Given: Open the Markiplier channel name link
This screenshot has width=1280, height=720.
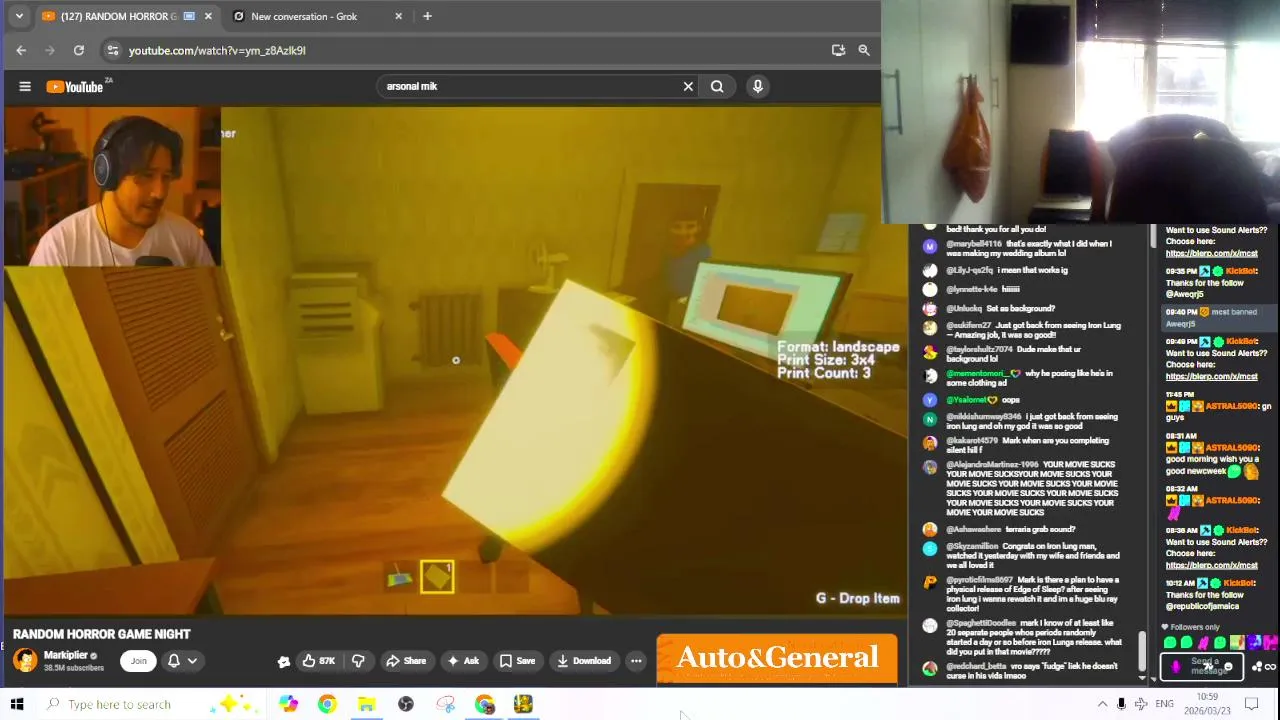Looking at the screenshot, I should (66, 655).
